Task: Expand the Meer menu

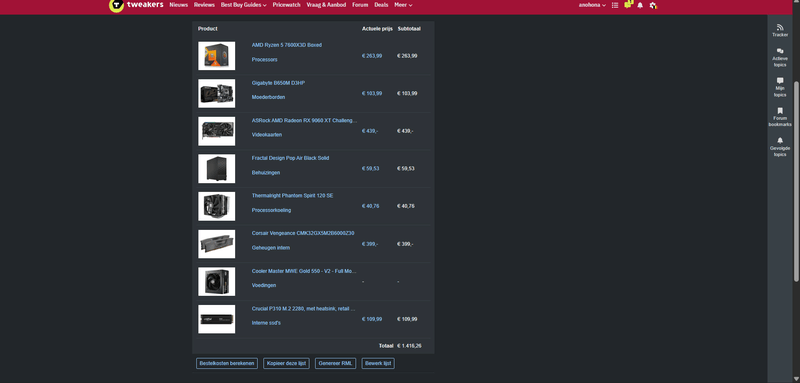Action: point(403,5)
